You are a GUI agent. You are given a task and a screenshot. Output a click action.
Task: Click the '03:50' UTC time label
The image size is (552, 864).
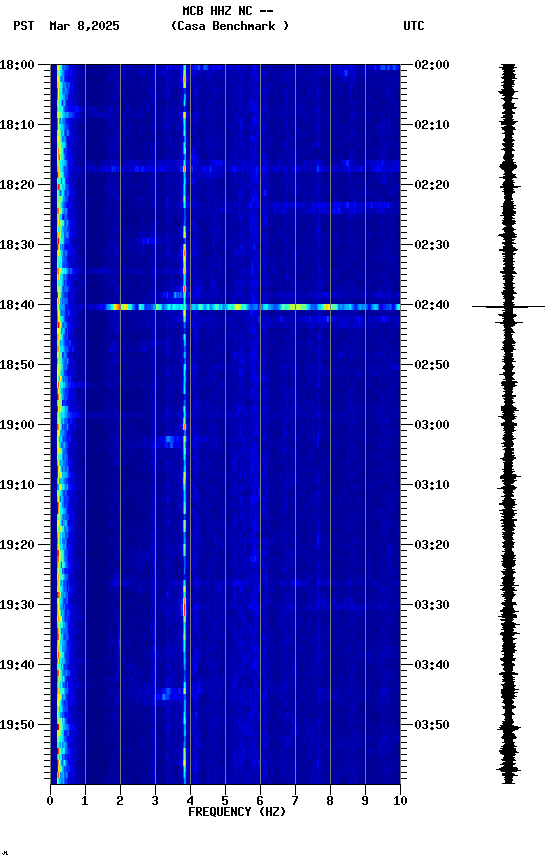tap(432, 725)
